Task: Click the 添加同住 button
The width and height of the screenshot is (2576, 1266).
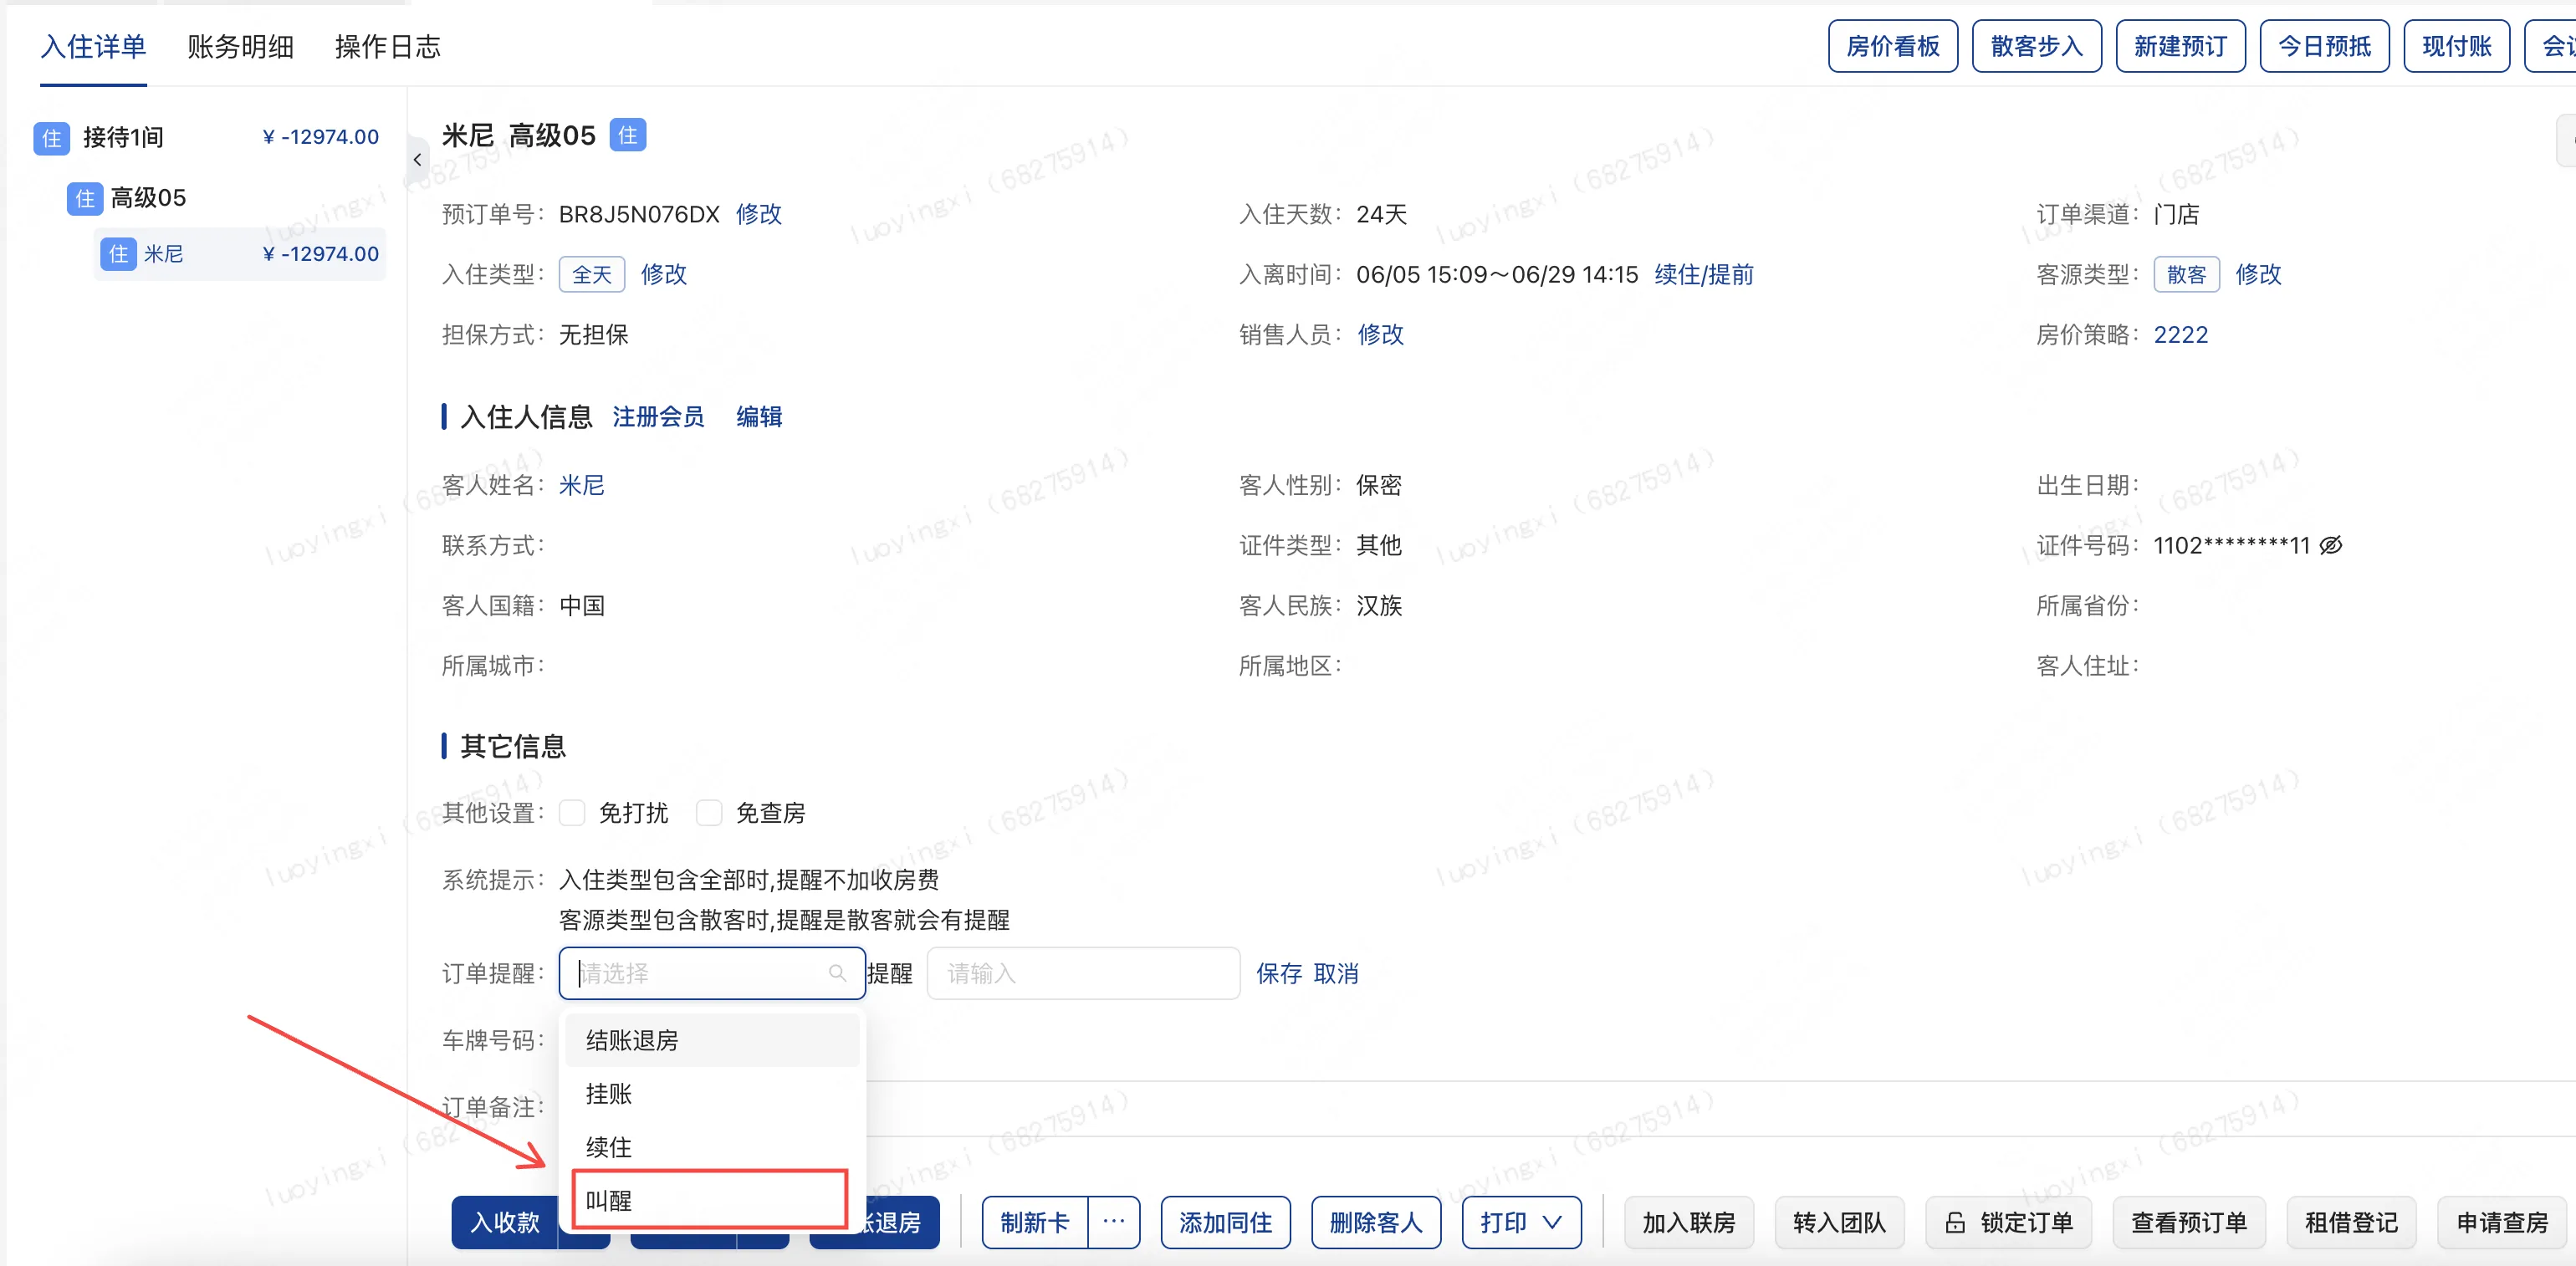Action: point(1225,1222)
